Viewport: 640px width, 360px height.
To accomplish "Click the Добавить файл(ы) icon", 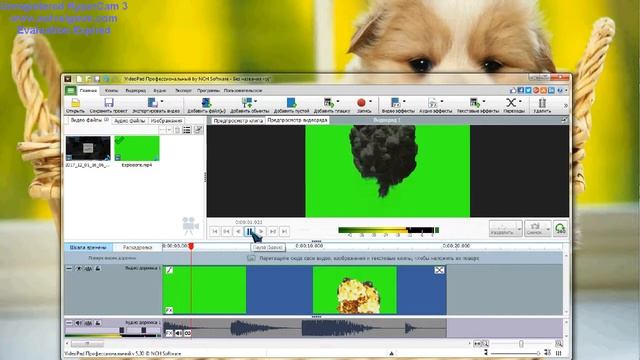I will click(207, 102).
